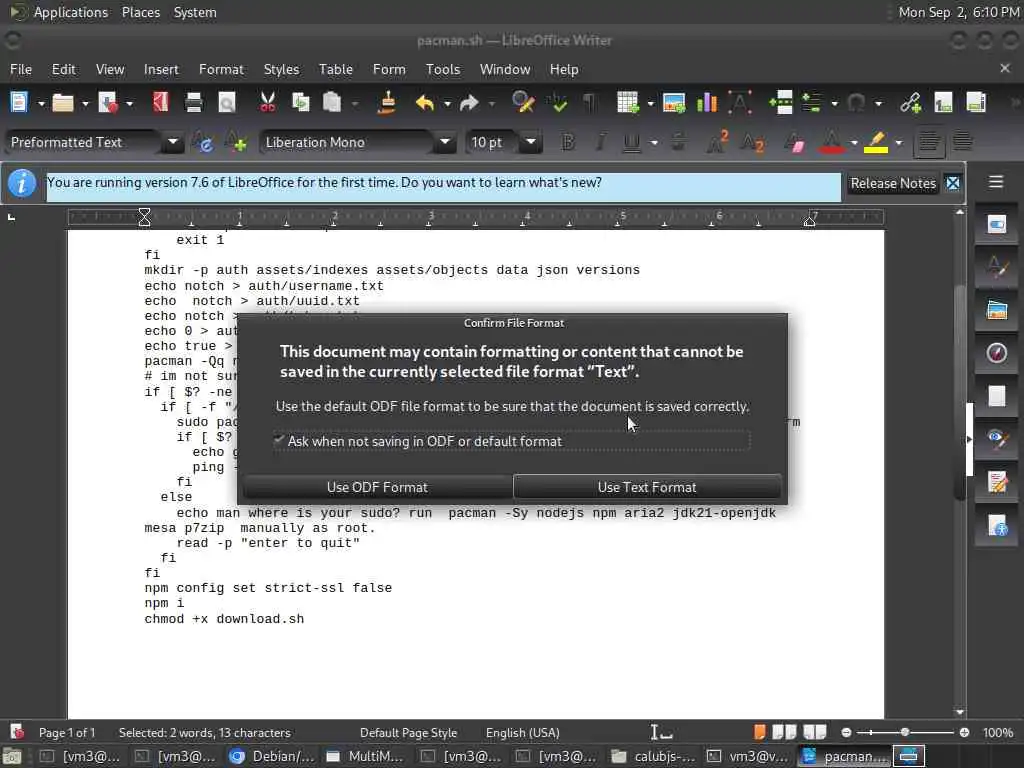
Task: Click the Insert Chart icon
Action: (707, 103)
